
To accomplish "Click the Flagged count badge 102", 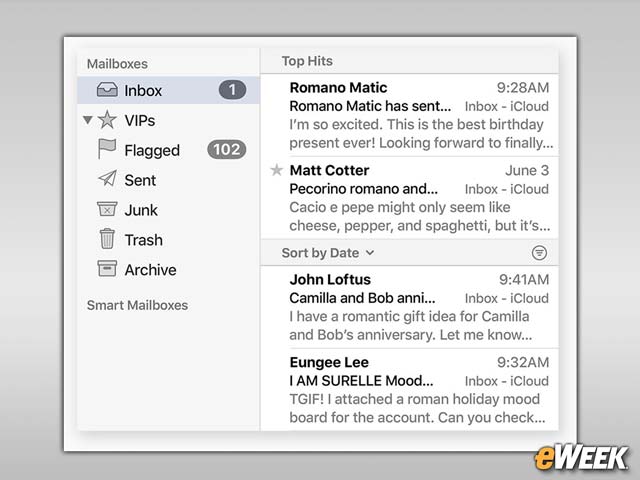I will coord(227,149).
